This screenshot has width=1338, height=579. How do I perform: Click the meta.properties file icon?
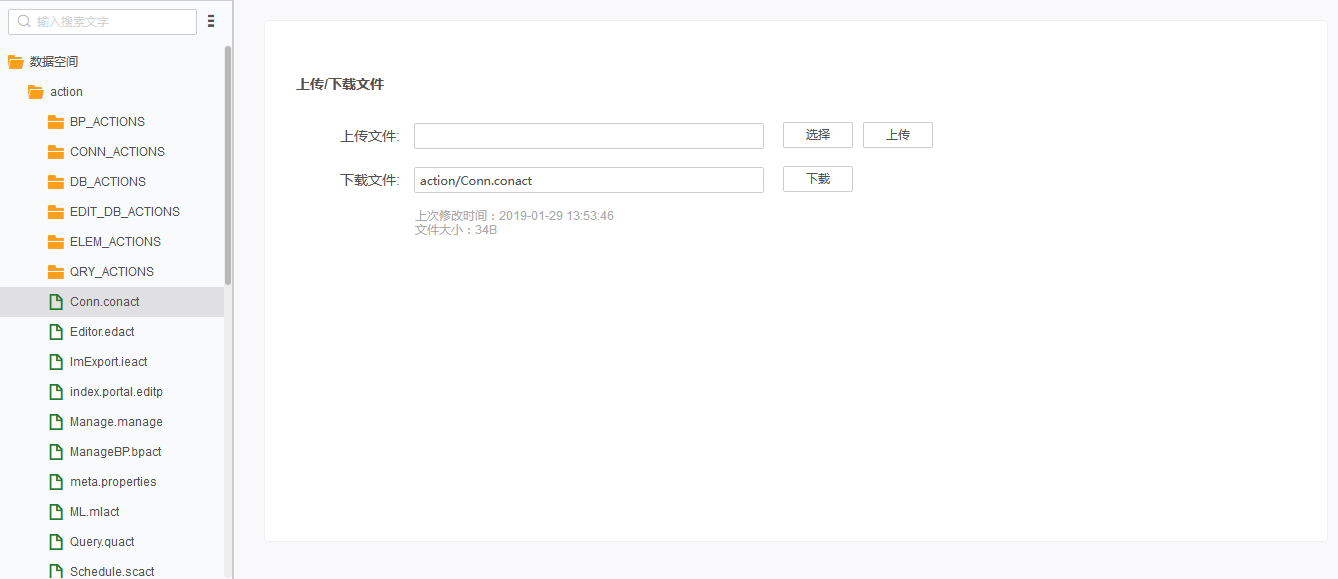coord(56,482)
